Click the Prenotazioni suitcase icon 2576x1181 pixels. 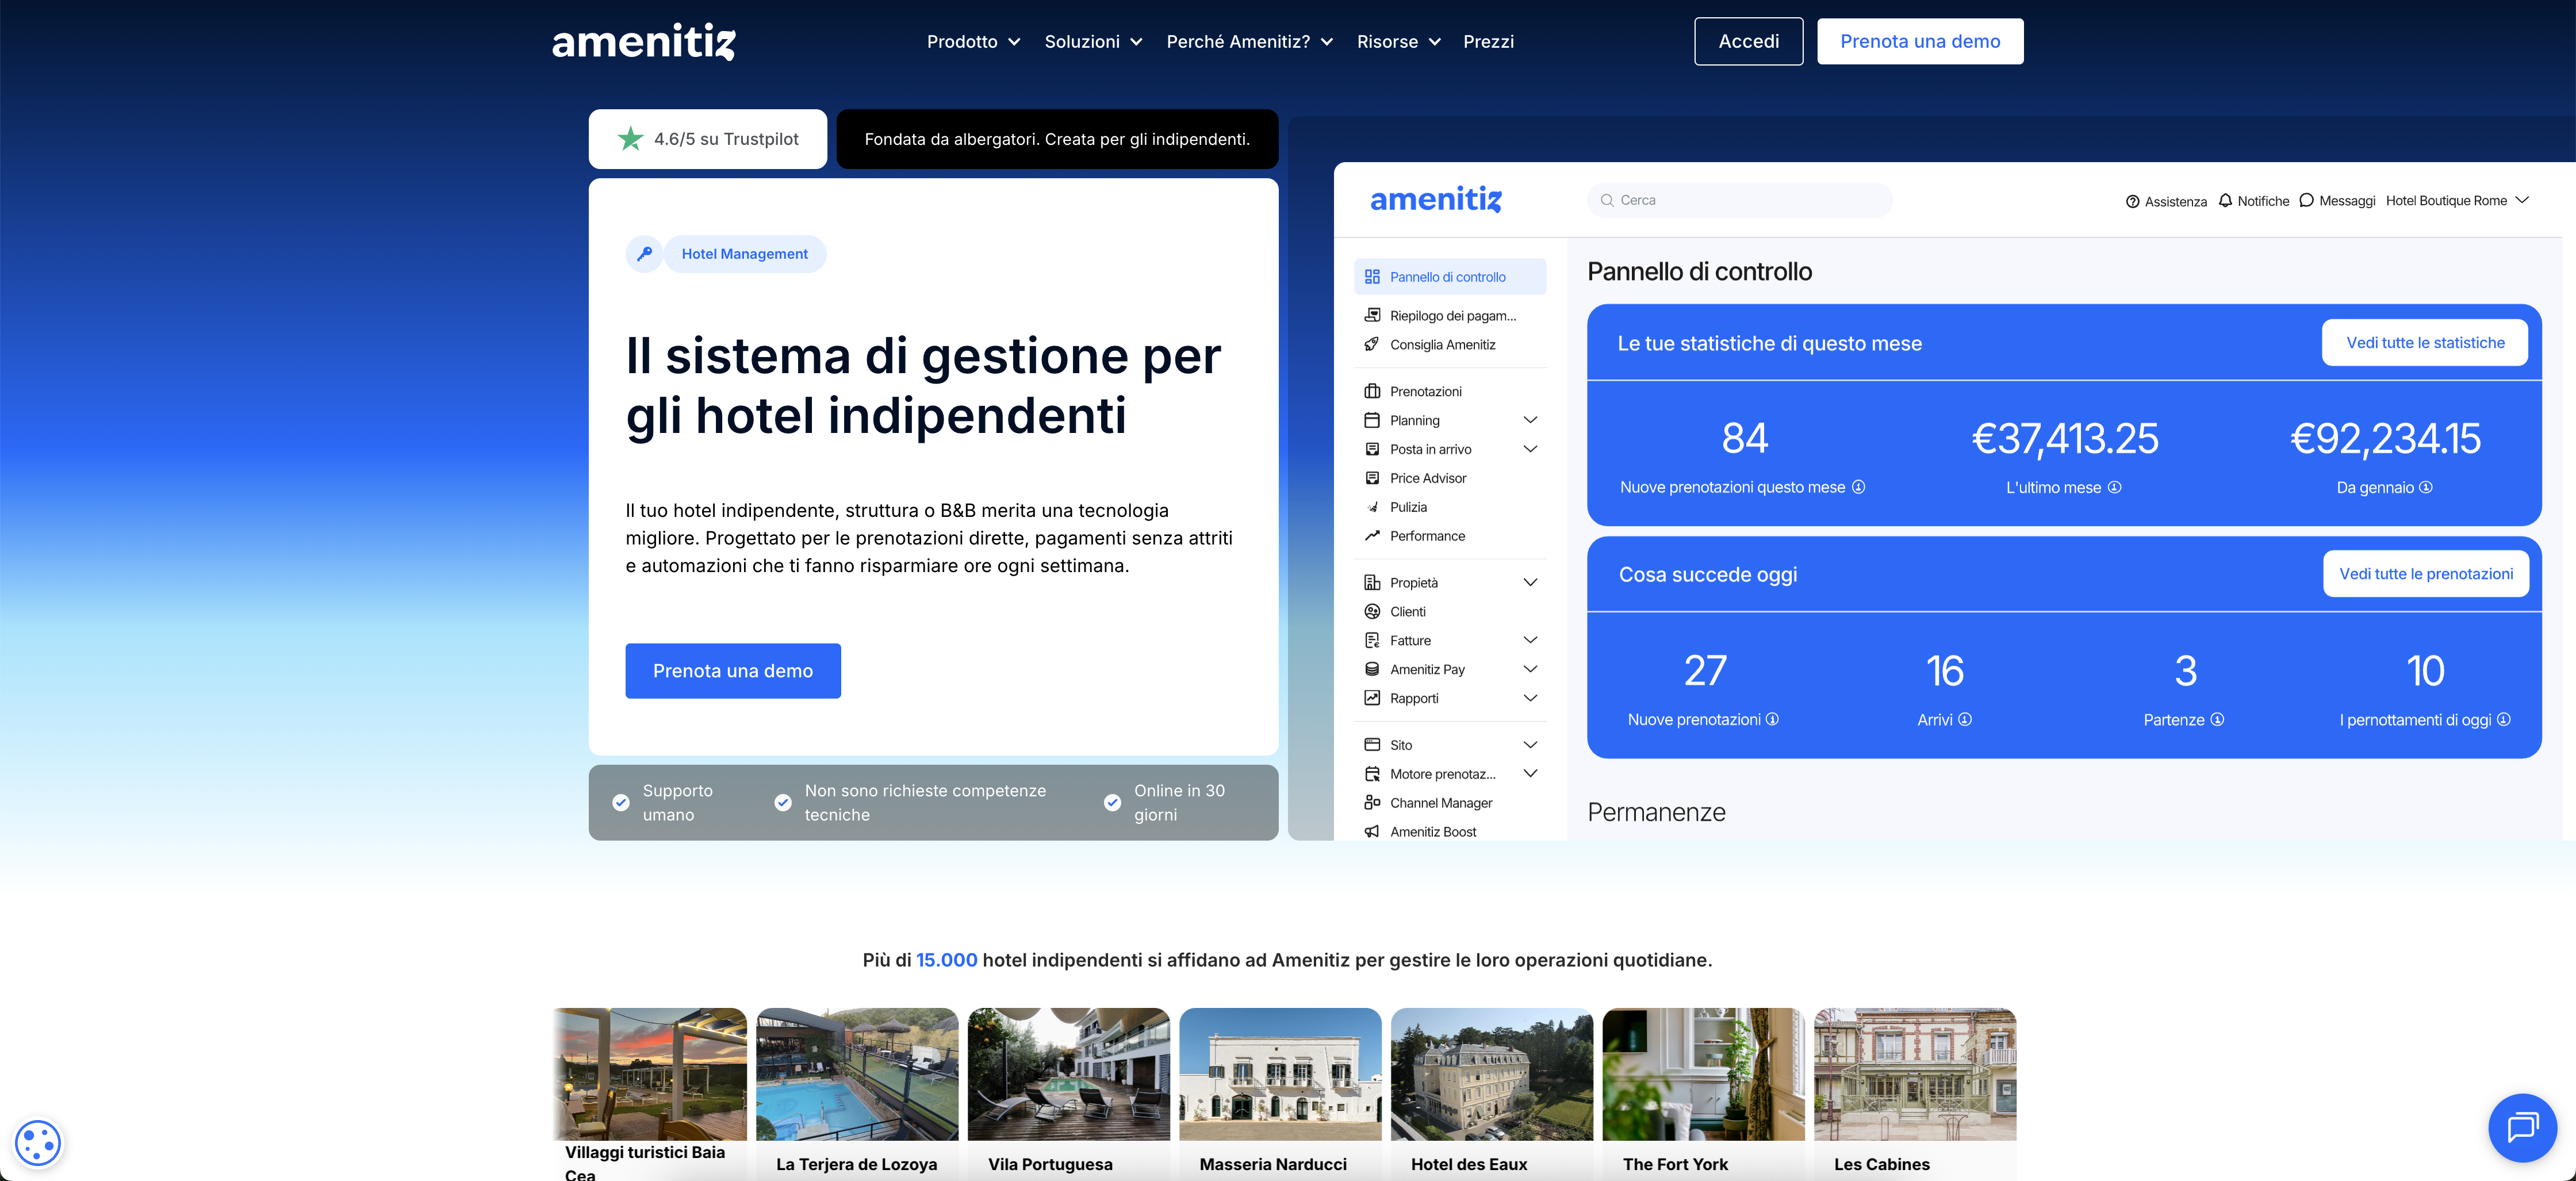1372,391
